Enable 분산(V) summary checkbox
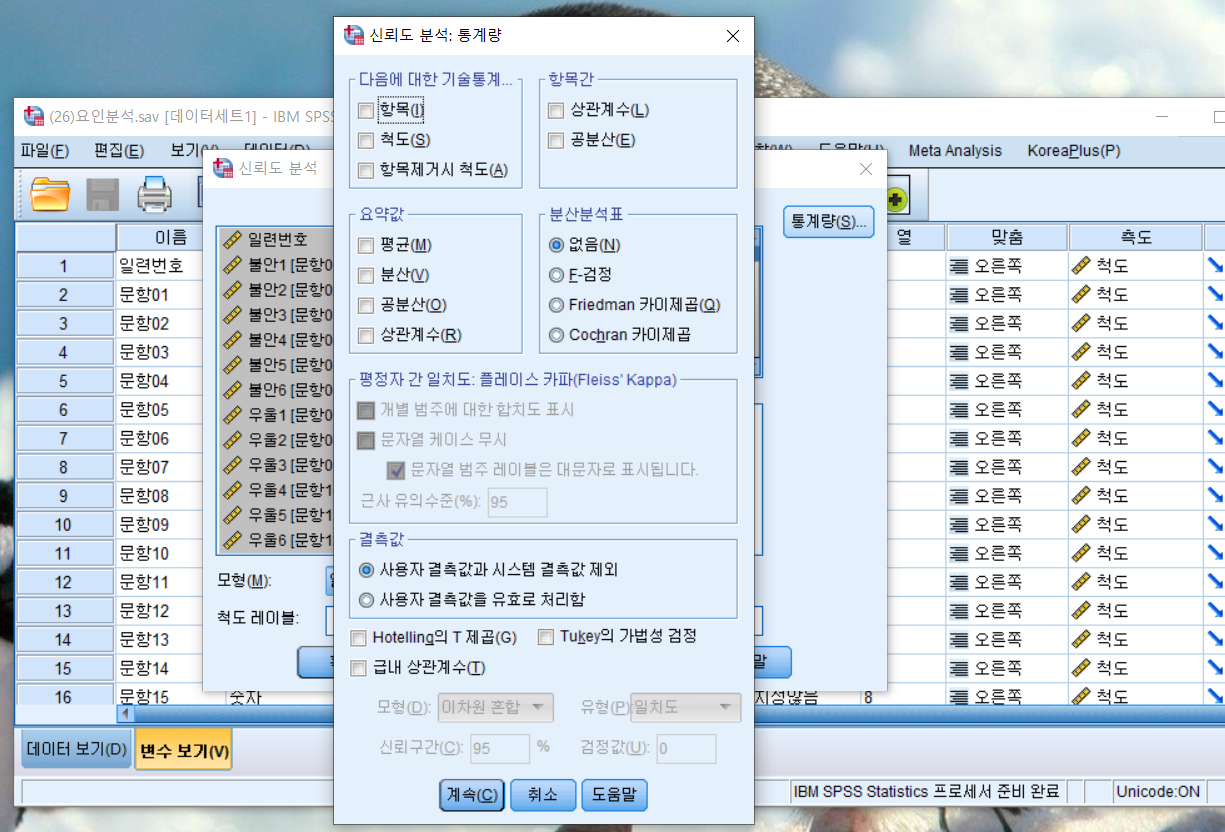Image resolution: width=1225 pixels, height=832 pixels. tap(365, 275)
